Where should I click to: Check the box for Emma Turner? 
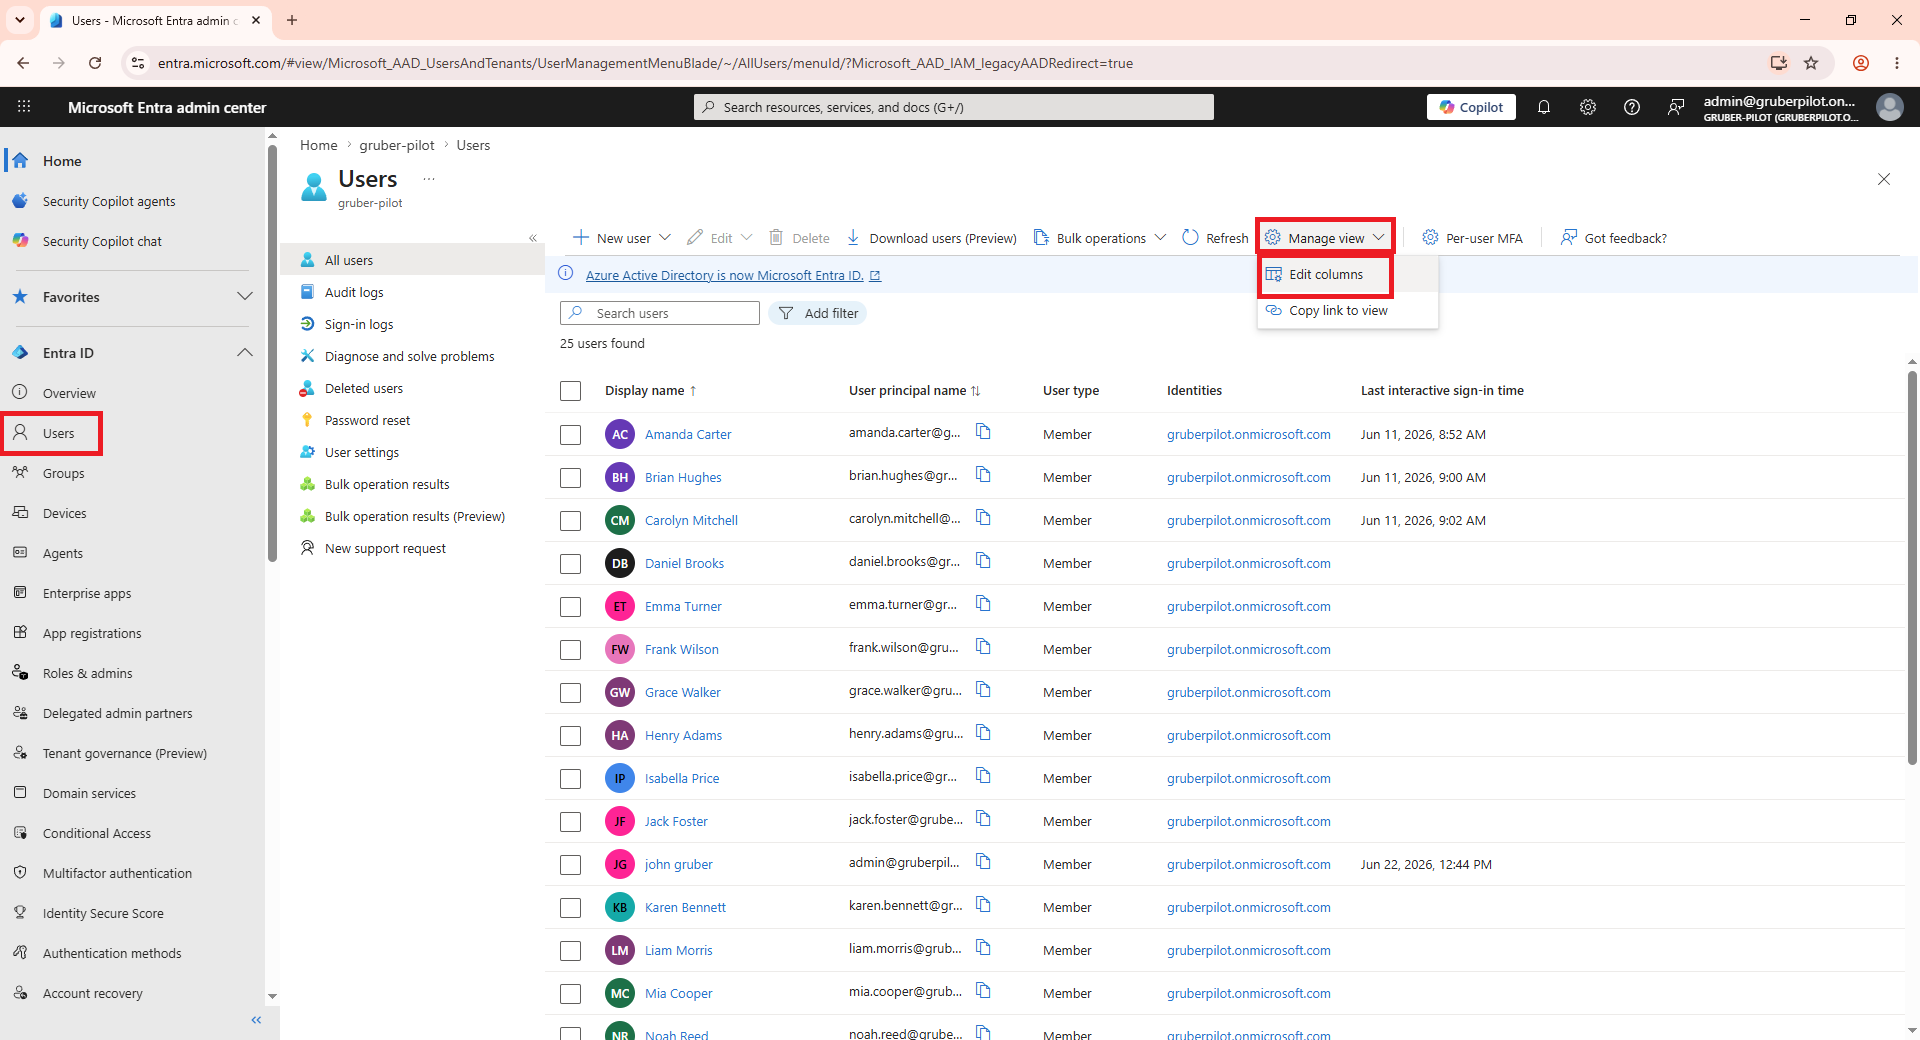click(x=570, y=607)
